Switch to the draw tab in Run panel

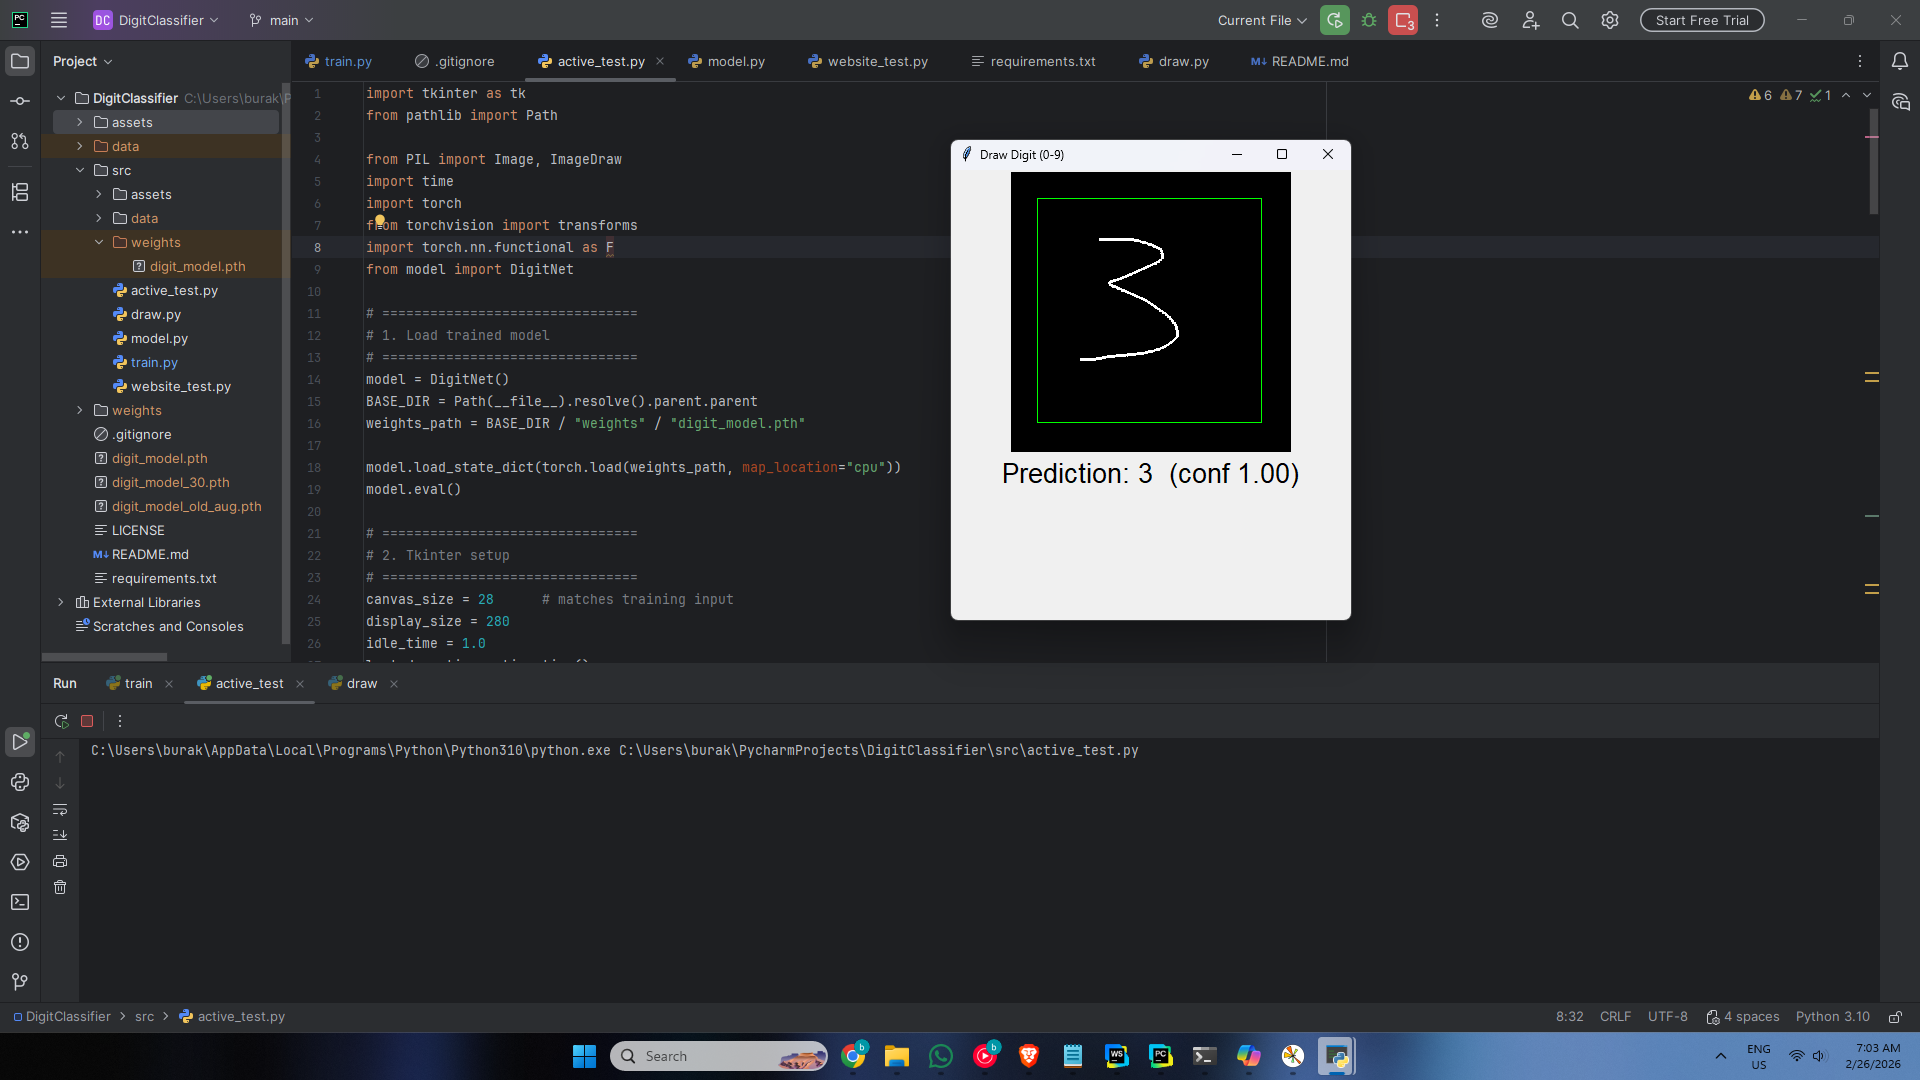[362, 684]
